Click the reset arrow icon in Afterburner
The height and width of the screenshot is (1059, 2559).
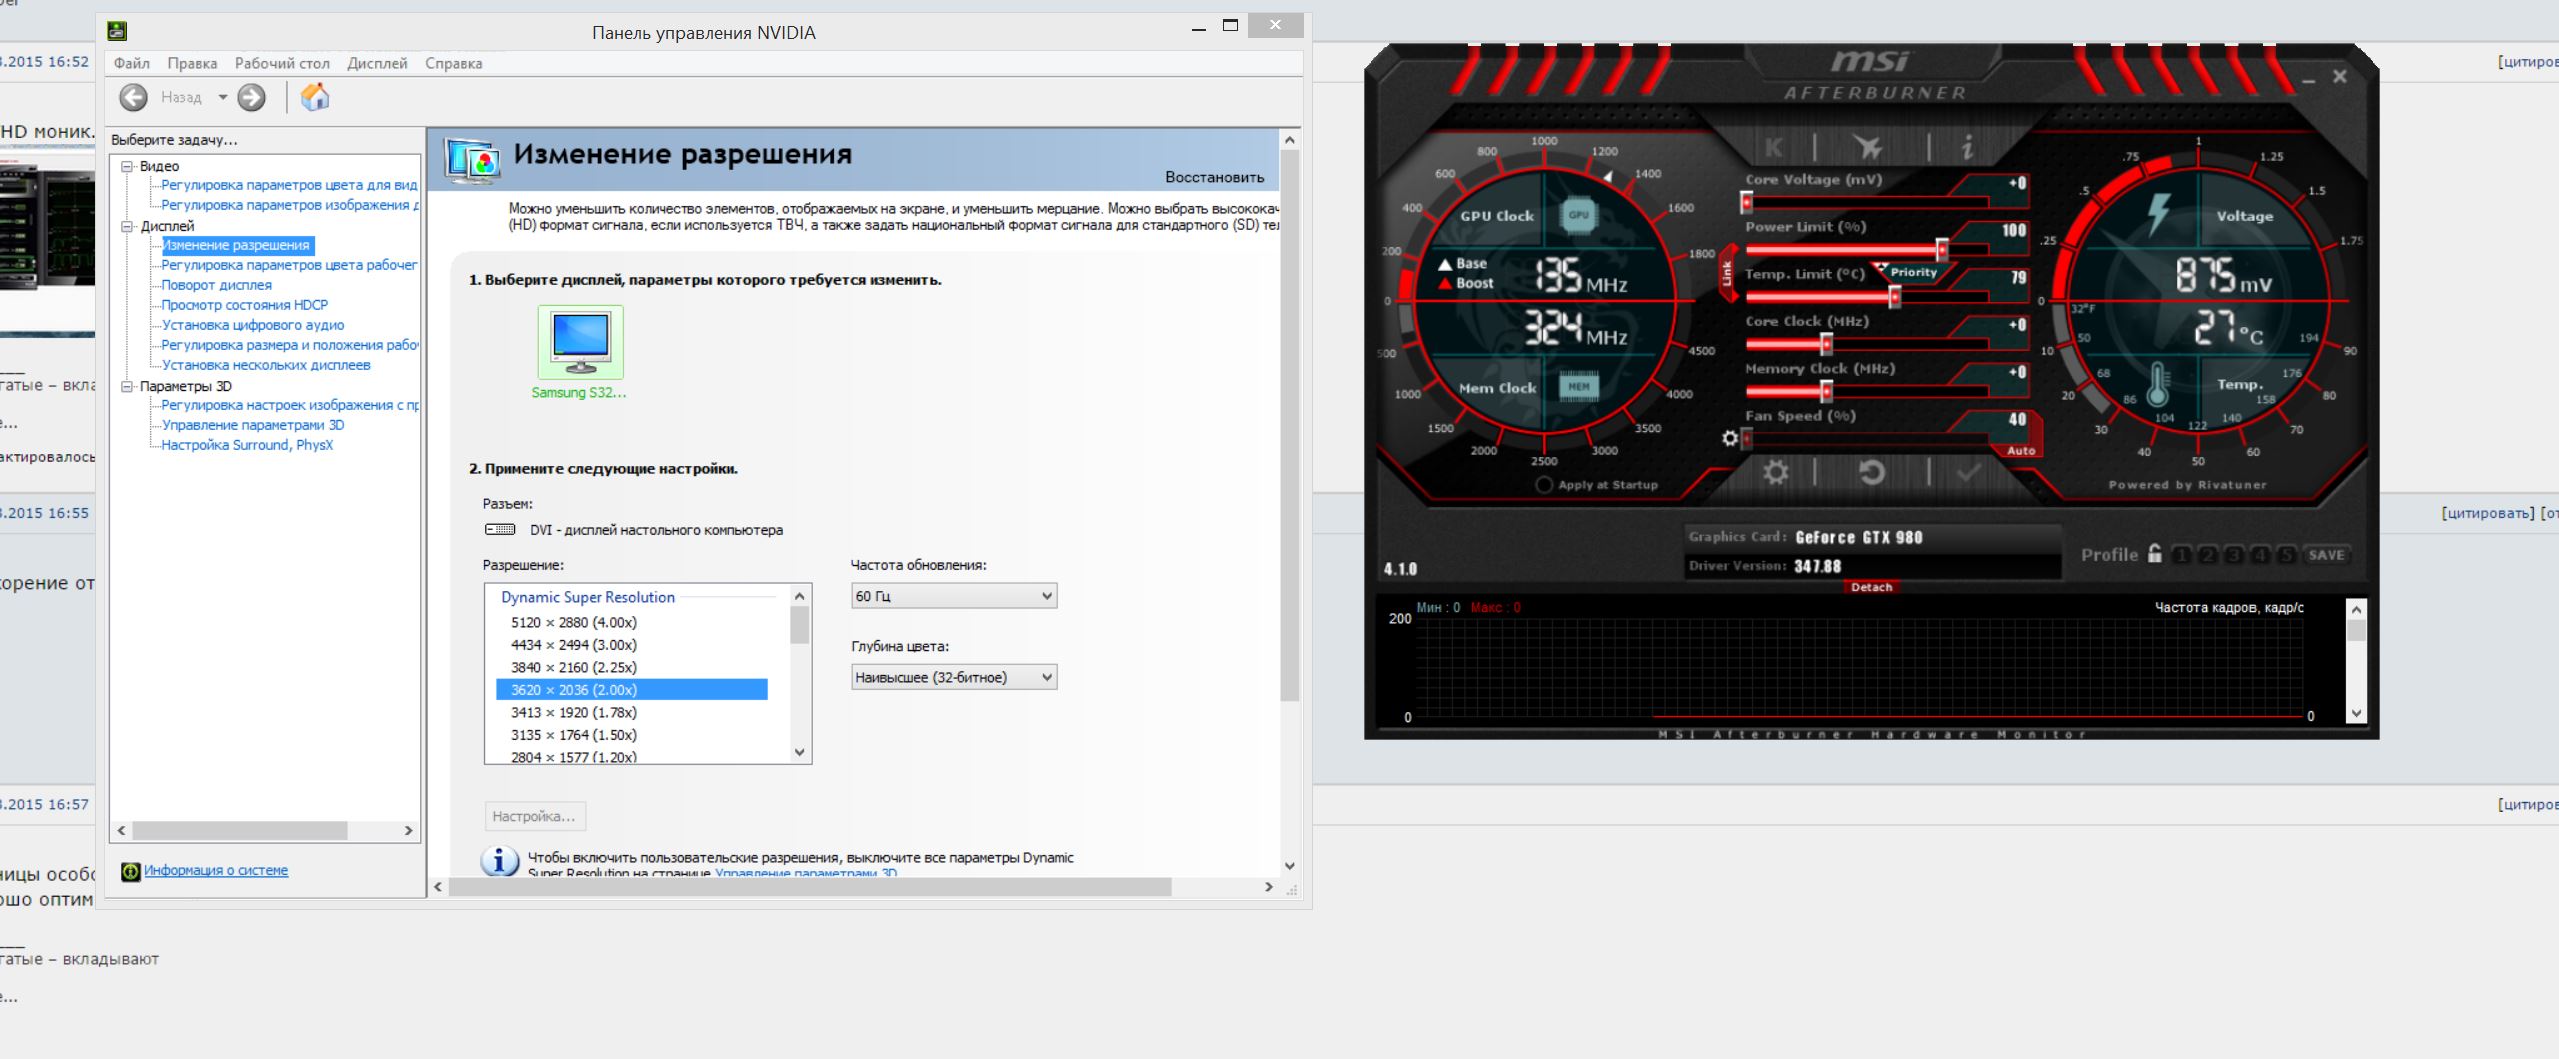click(x=1871, y=472)
